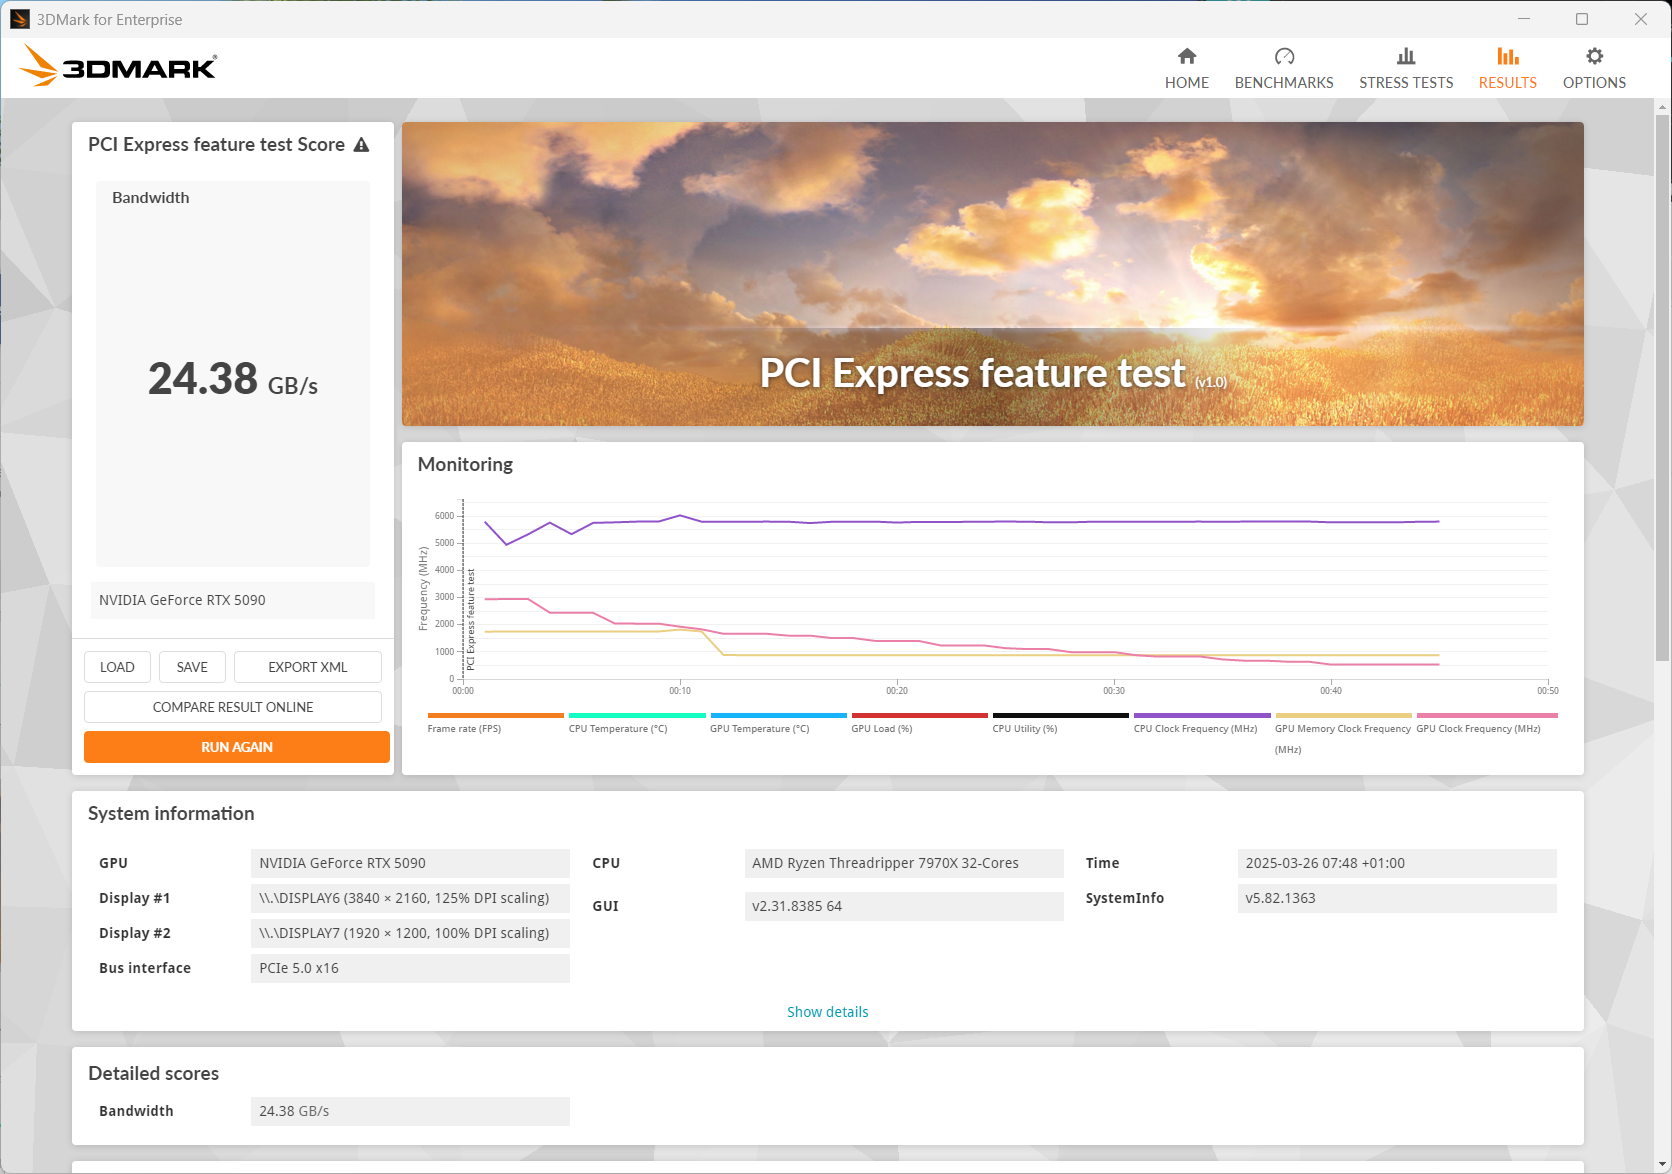
Task: Click the Display #2 DISPLAY7 value
Action: (x=410, y=933)
